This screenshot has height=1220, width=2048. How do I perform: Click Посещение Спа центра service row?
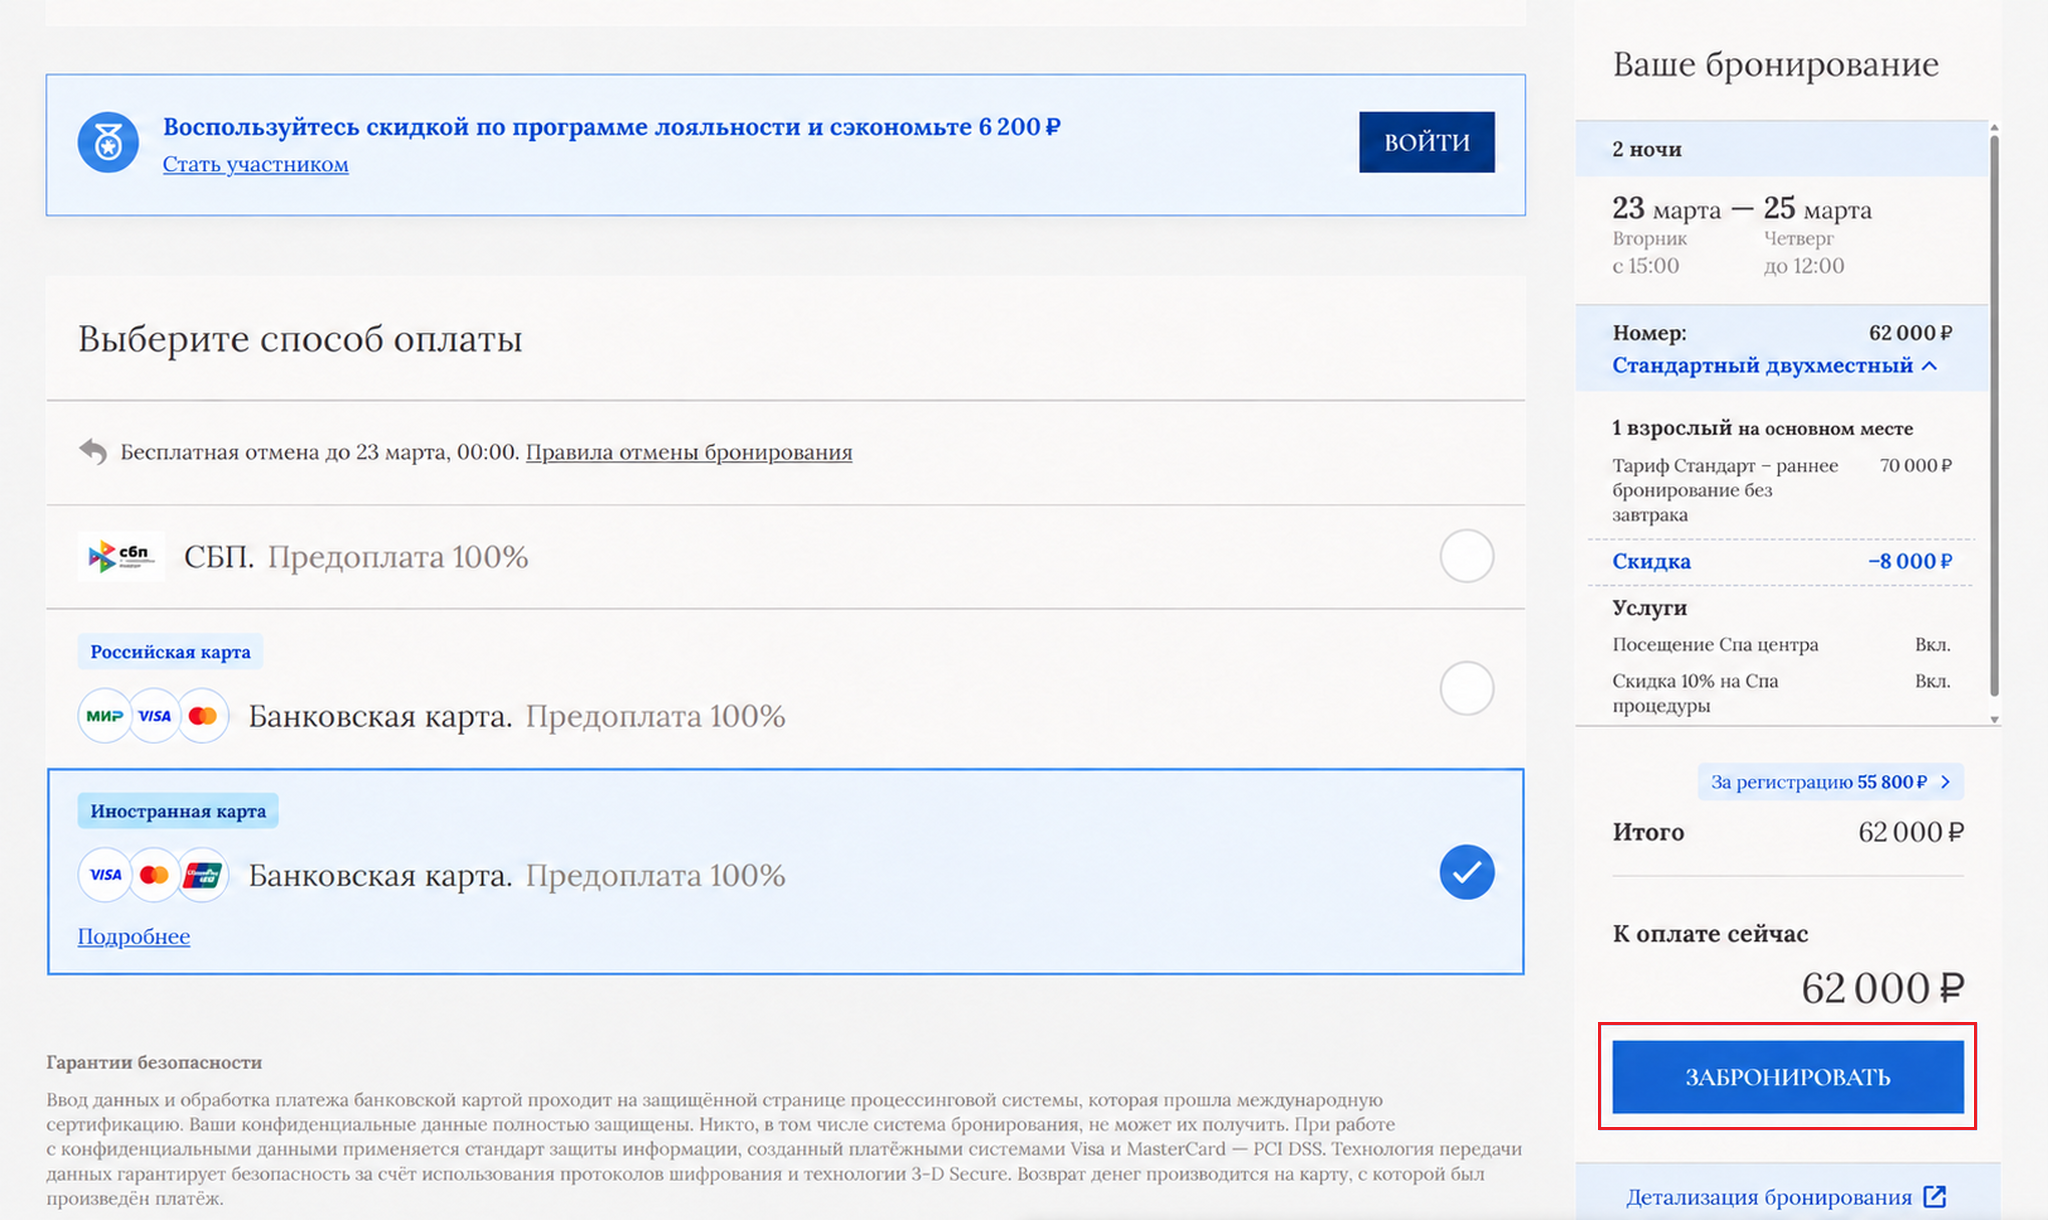click(x=1782, y=645)
